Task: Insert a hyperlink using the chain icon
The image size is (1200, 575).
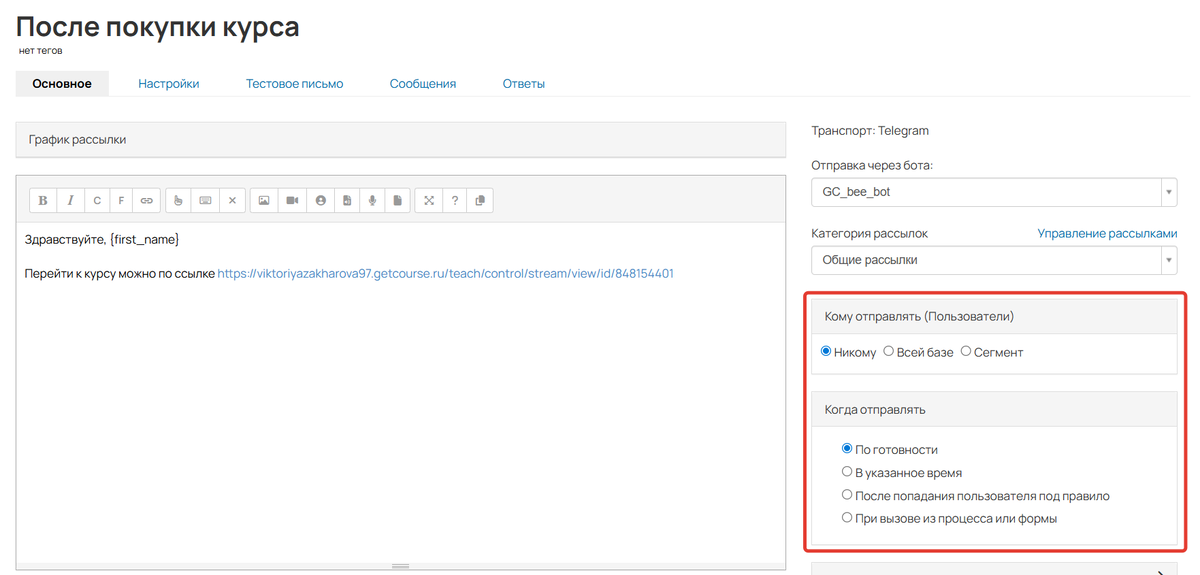Action: [x=146, y=200]
